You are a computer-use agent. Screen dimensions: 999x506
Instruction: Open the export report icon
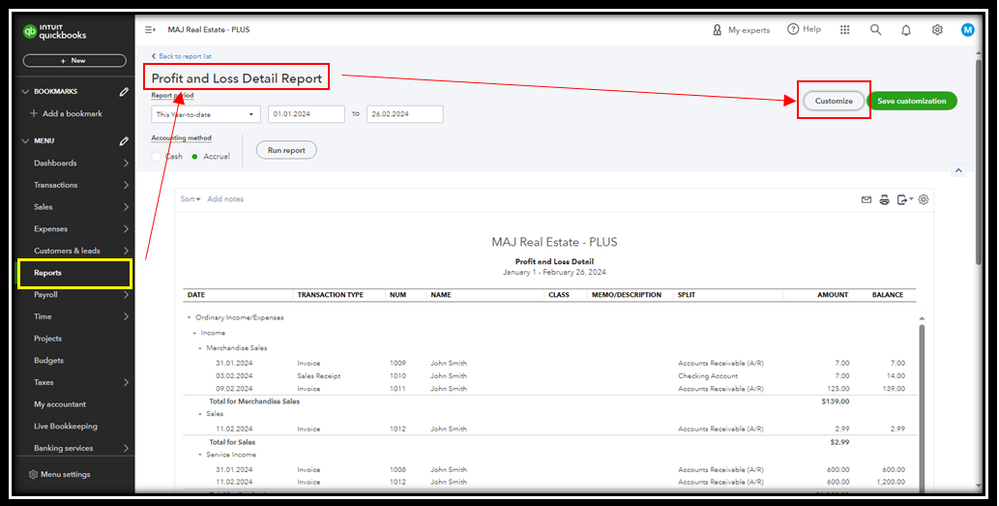pos(905,199)
